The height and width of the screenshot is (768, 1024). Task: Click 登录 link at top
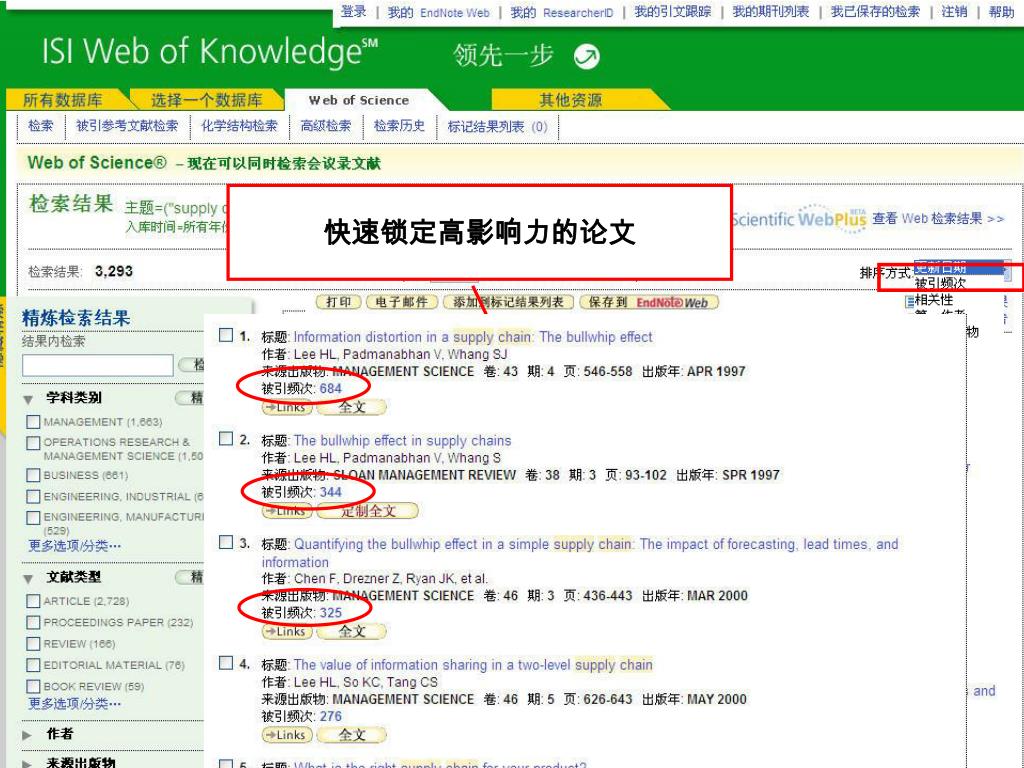click(353, 12)
